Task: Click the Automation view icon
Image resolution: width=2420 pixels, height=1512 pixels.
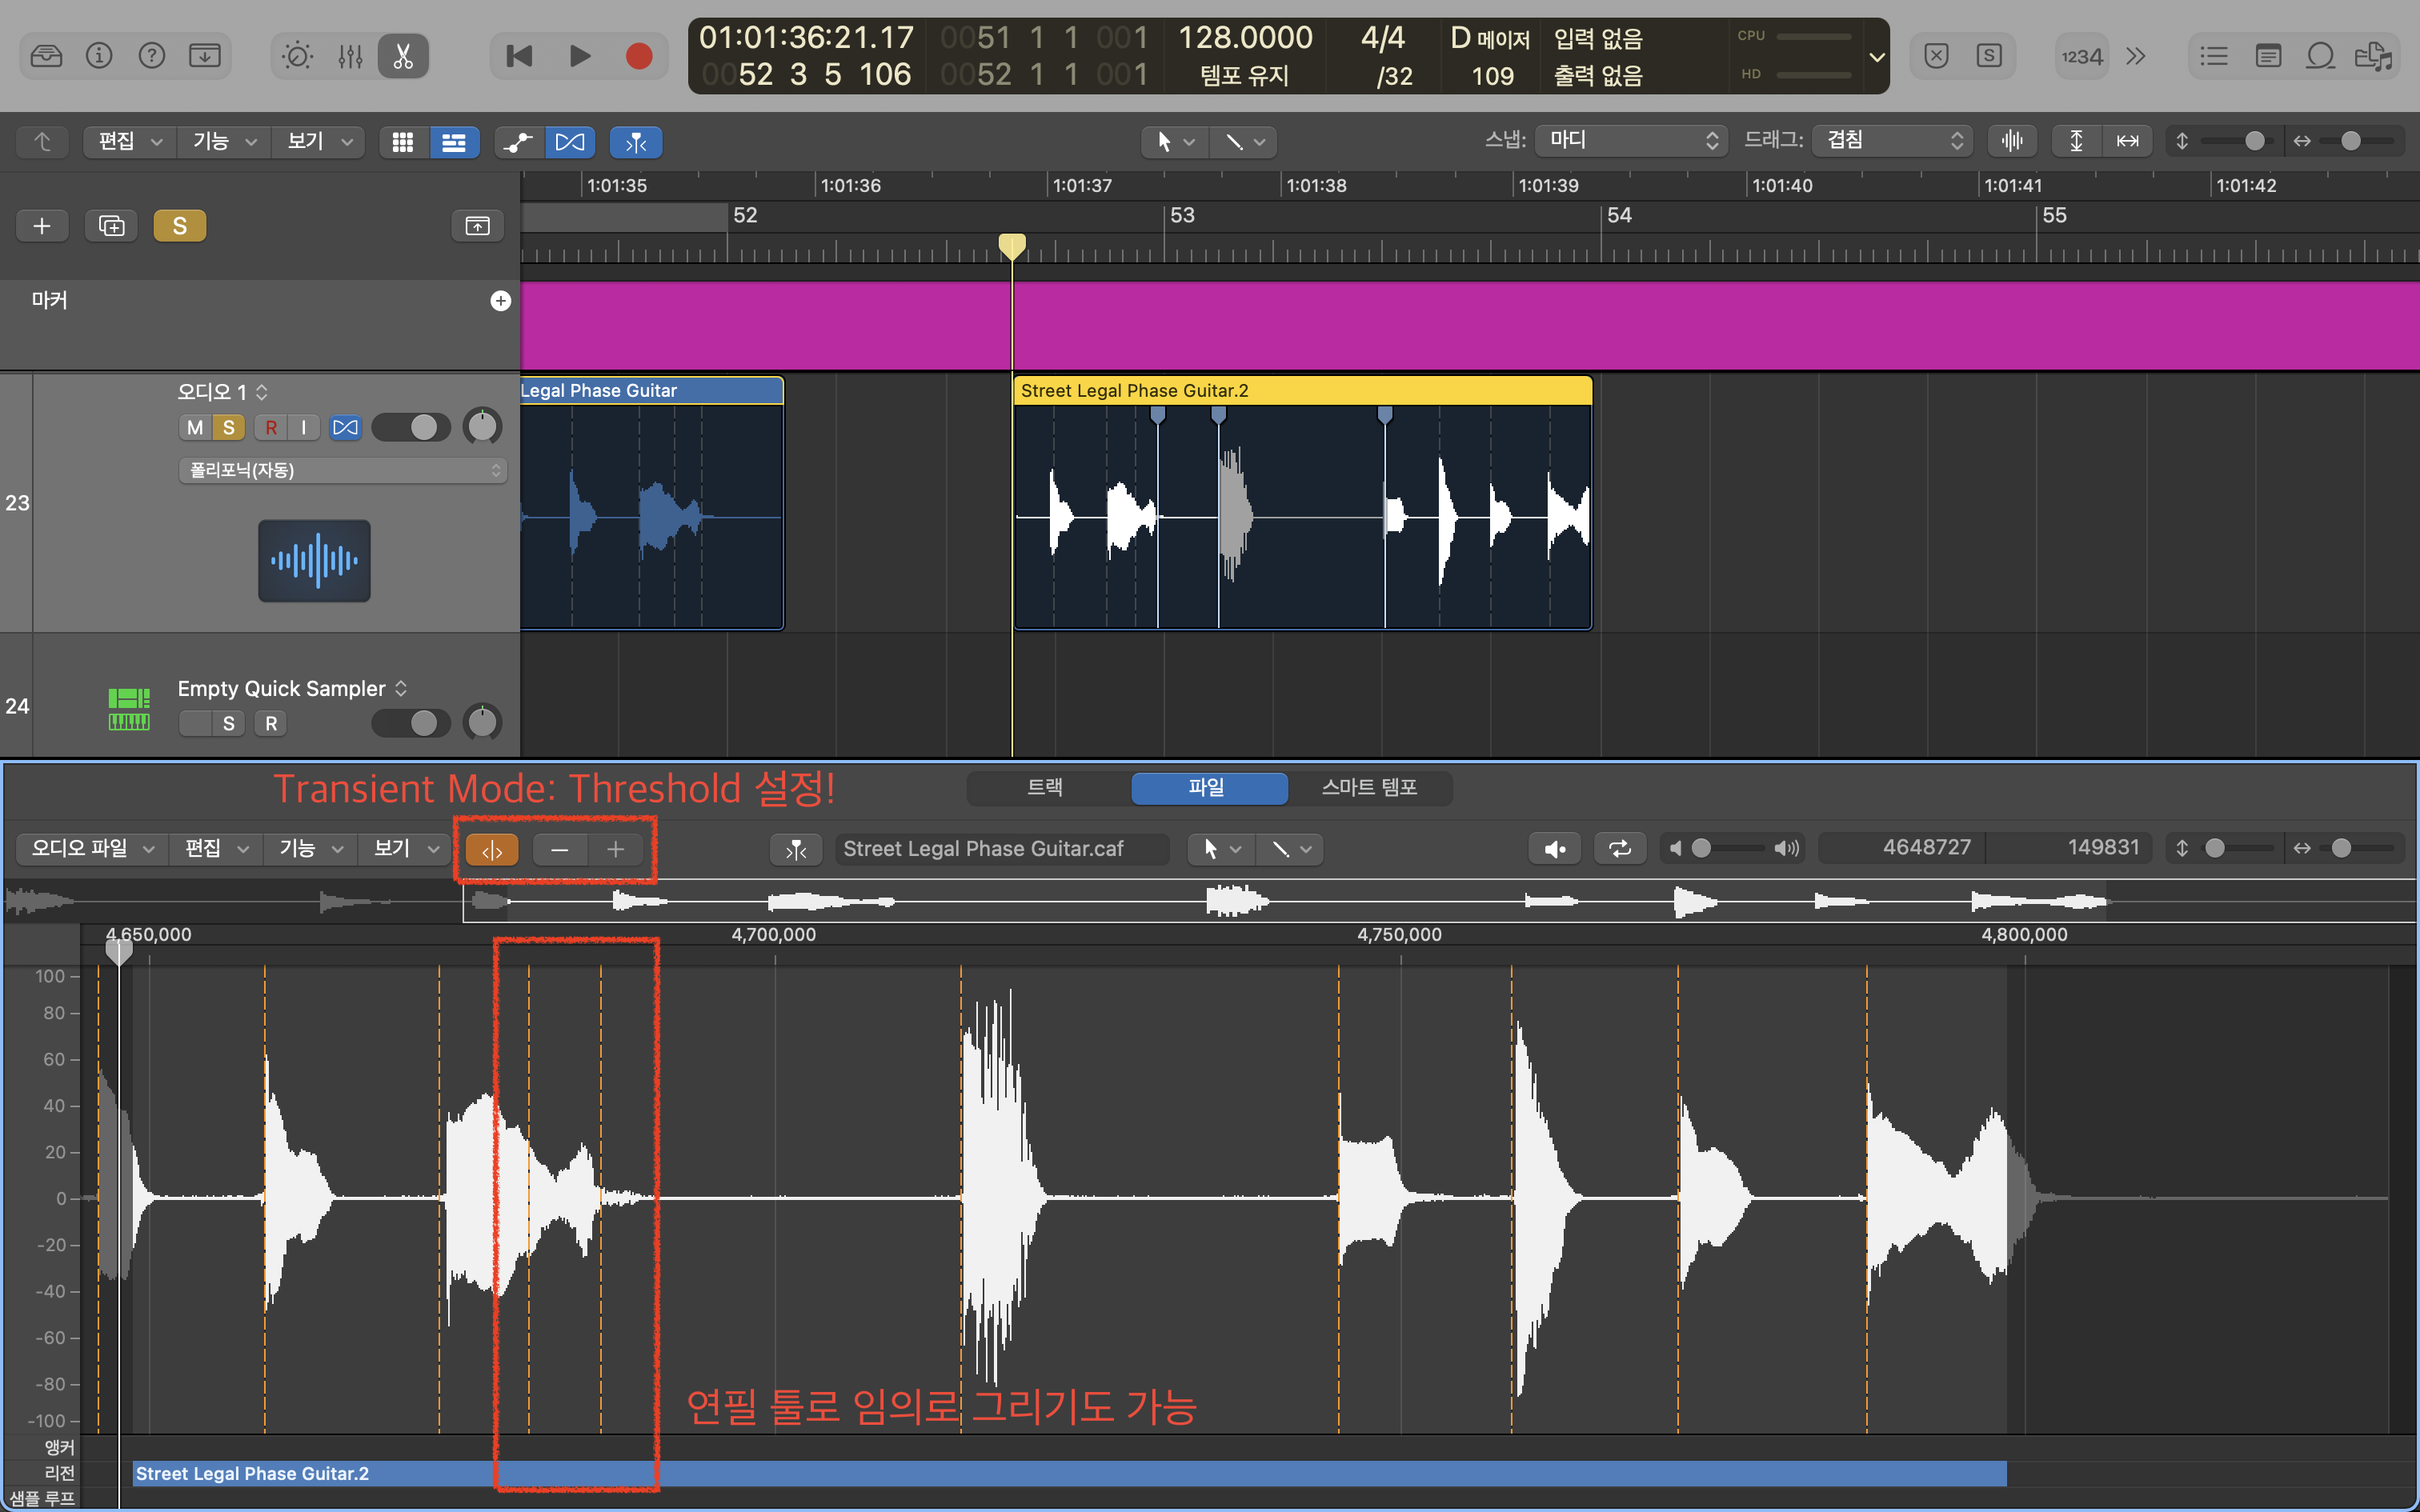Action: pos(518,142)
